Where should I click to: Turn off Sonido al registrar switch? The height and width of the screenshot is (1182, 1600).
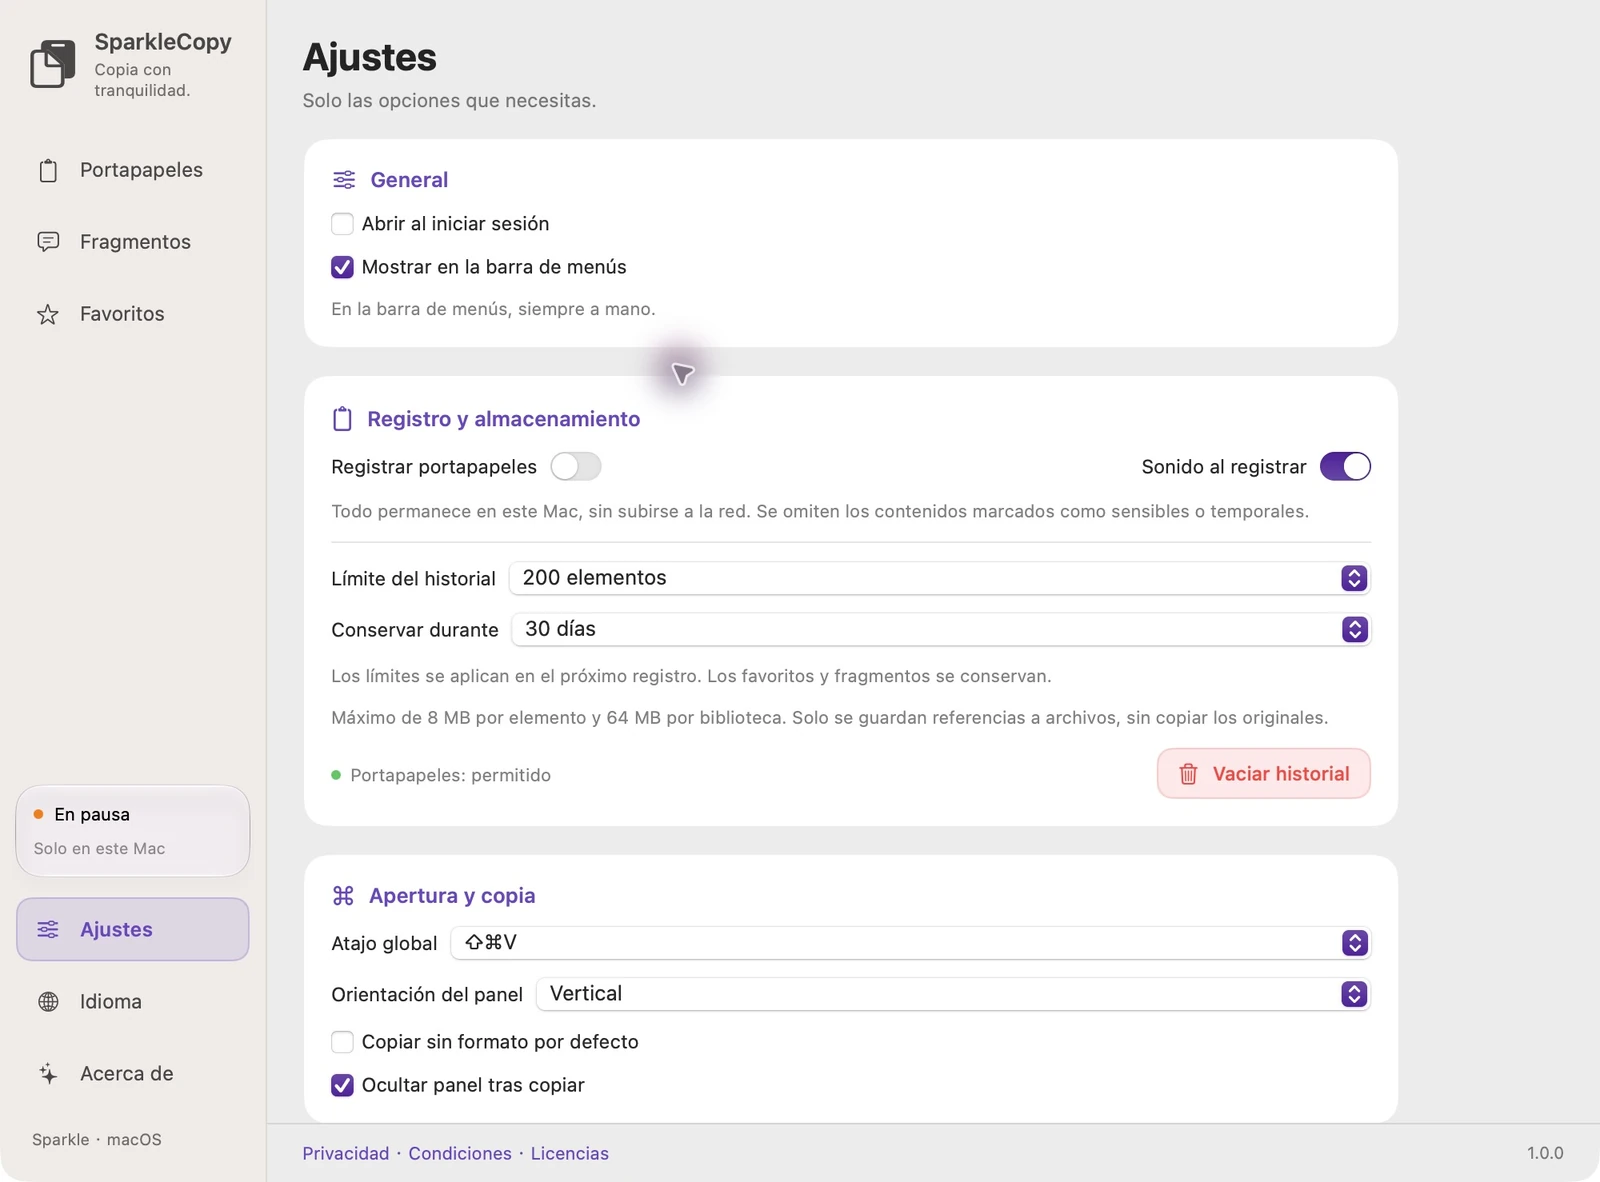point(1345,467)
